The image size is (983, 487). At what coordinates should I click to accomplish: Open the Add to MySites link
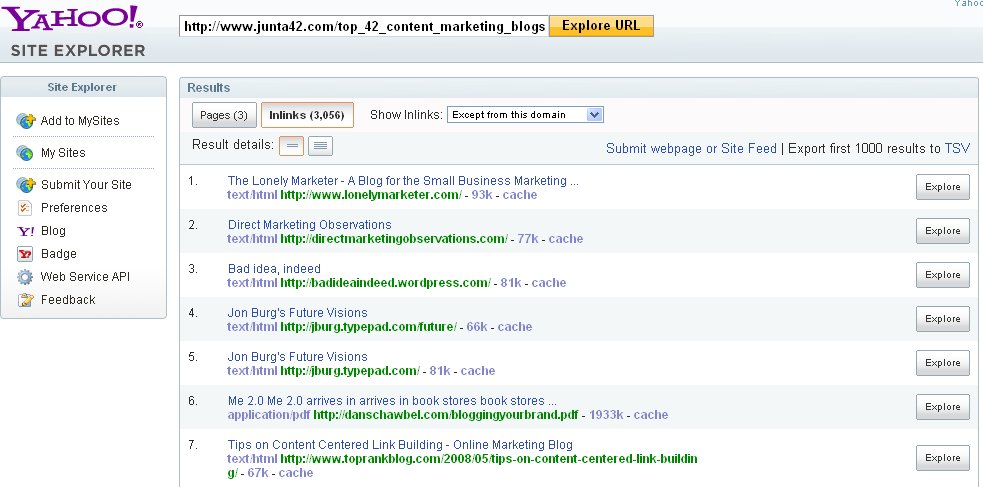[80, 121]
